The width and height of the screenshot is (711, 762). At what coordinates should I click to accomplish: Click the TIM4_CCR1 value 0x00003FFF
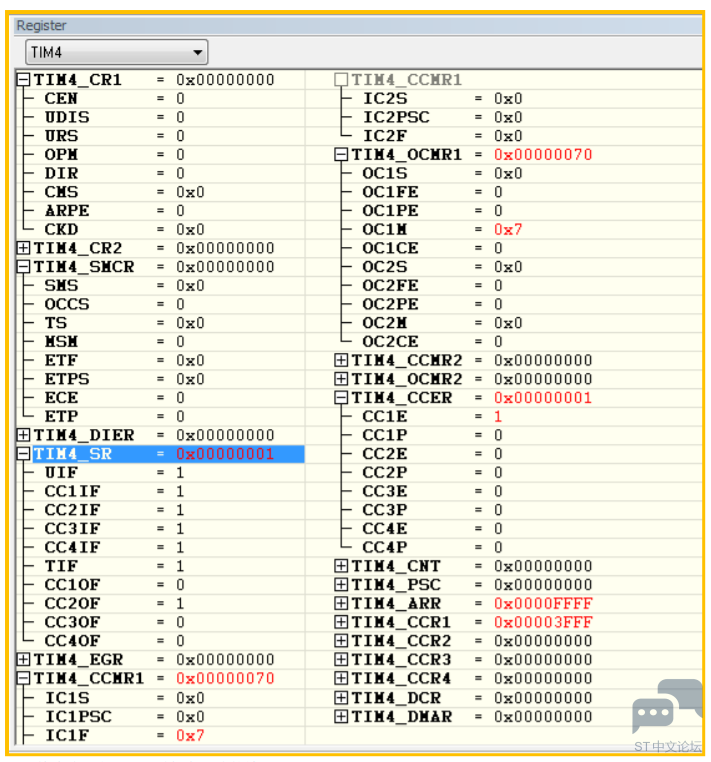tap(542, 622)
